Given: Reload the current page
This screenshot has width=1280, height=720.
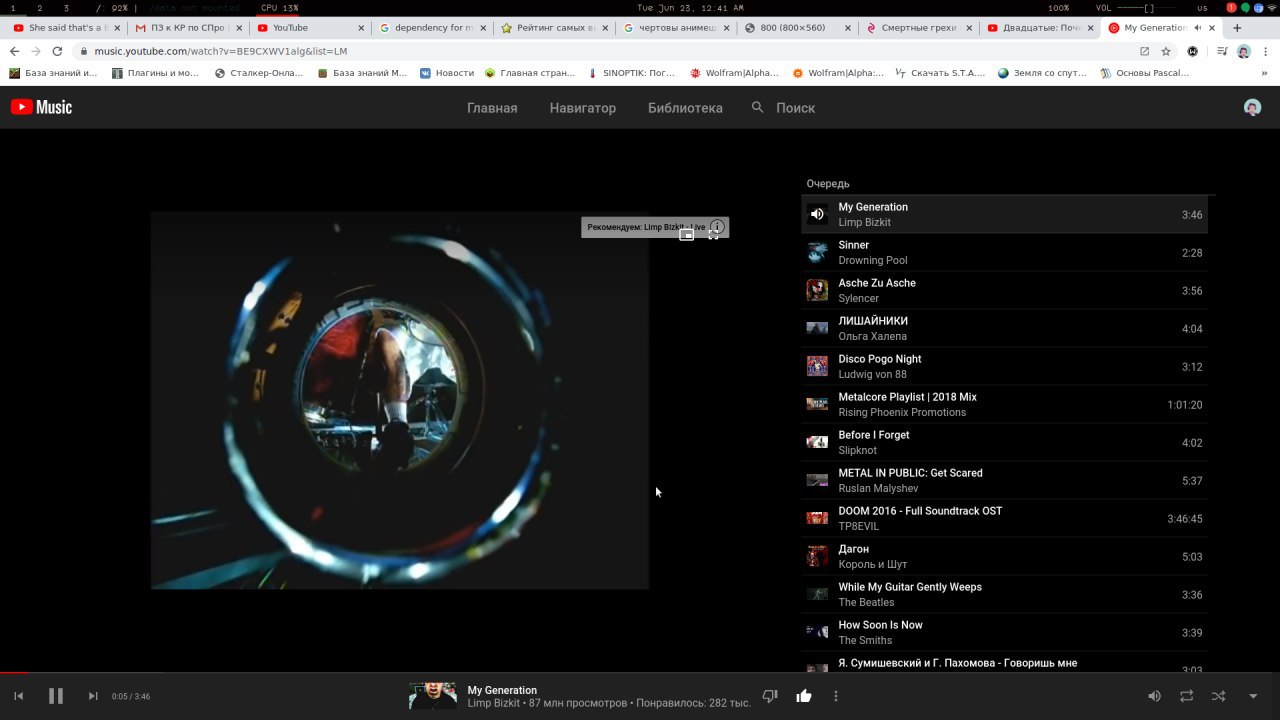Looking at the screenshot, I should (x=57, y=51).
